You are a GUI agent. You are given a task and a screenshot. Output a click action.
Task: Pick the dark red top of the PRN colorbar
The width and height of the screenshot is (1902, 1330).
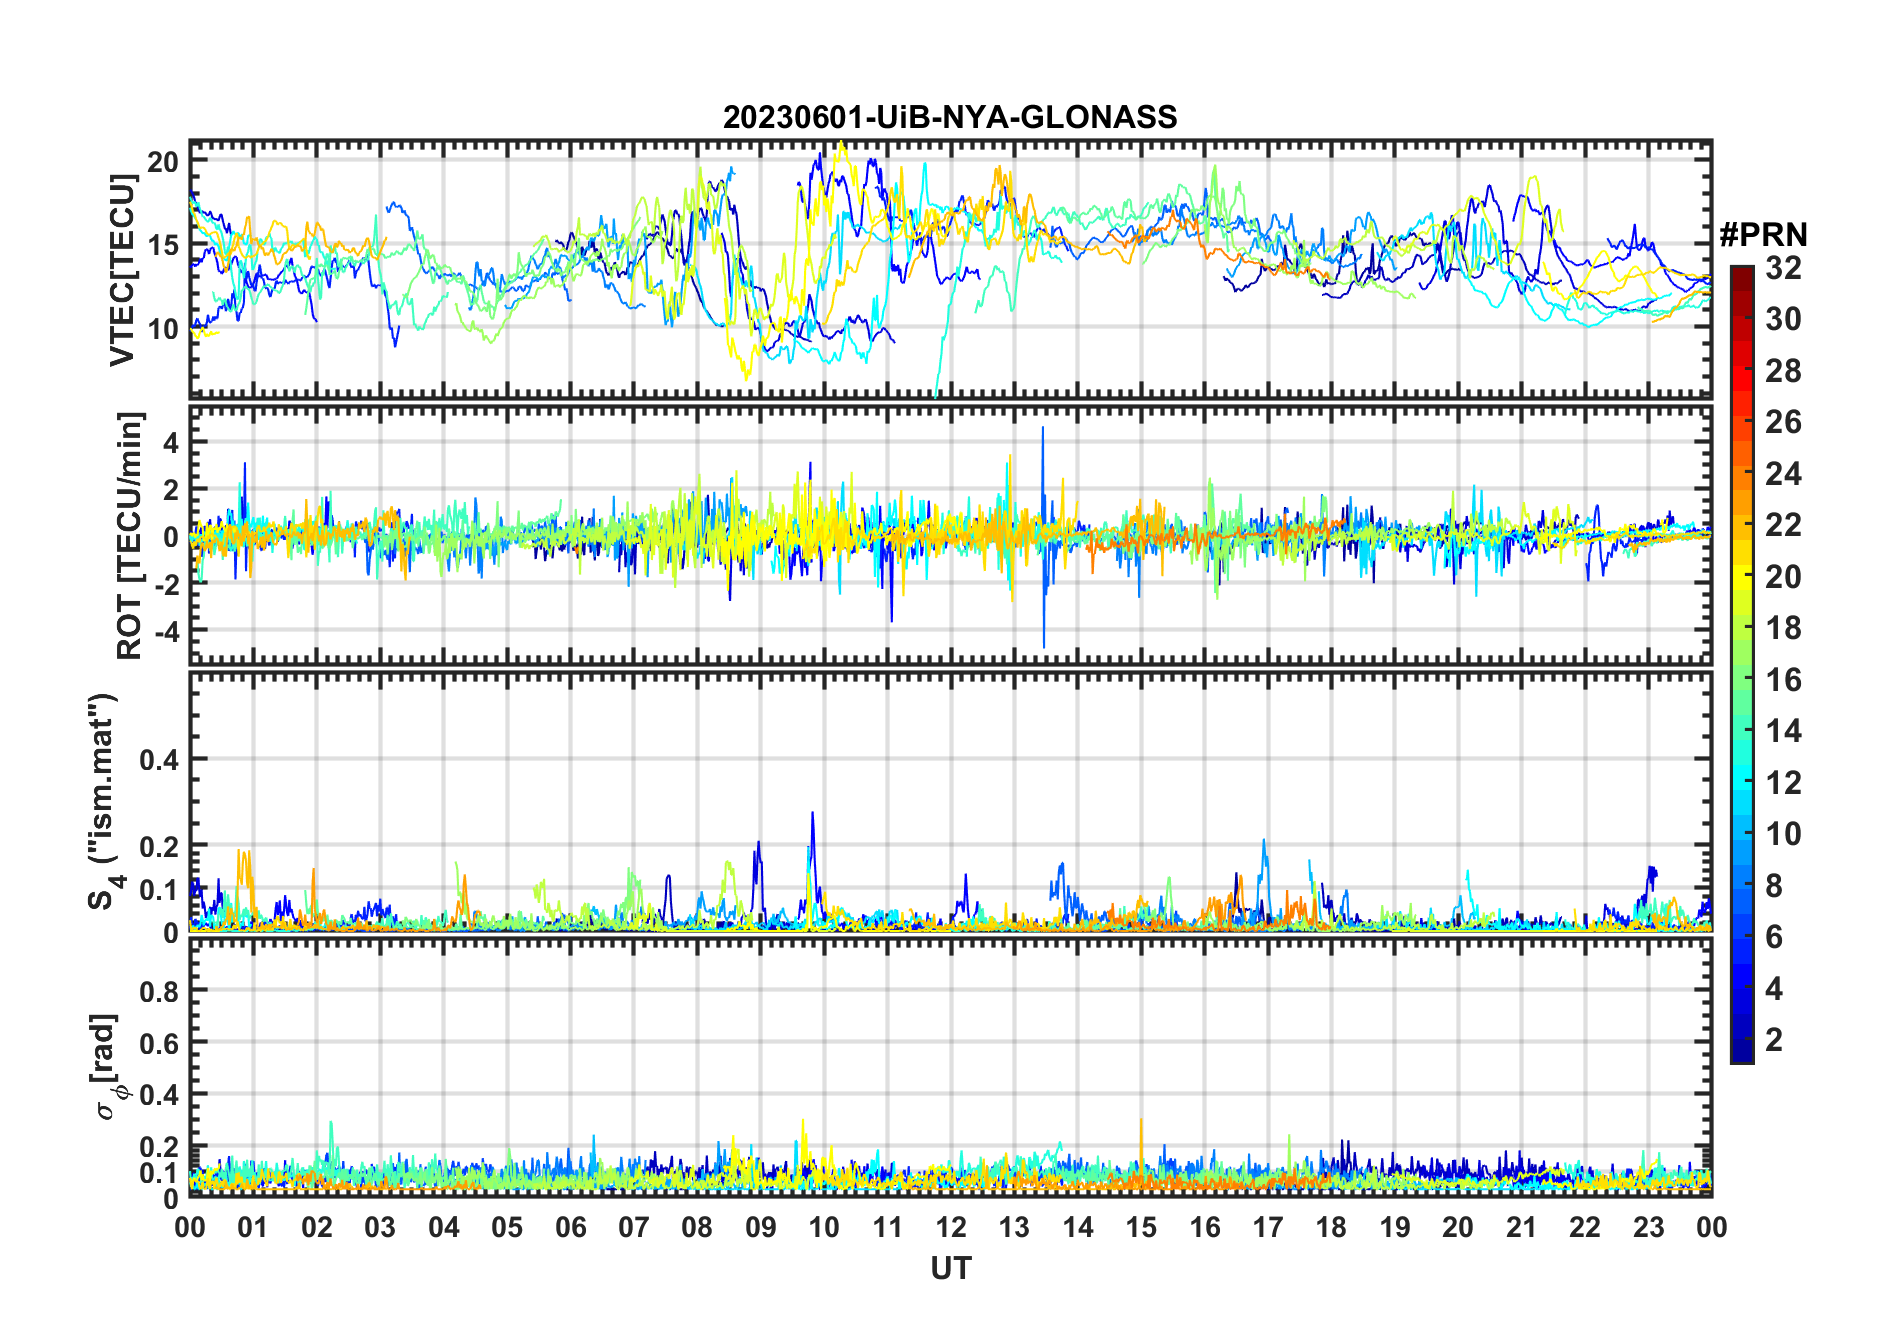1741,273
